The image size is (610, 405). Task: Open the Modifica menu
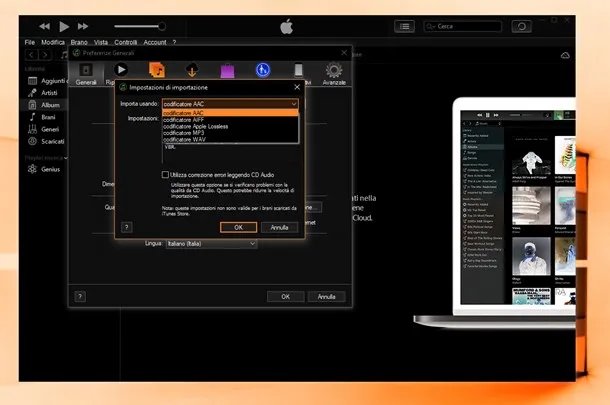[53, 42]
